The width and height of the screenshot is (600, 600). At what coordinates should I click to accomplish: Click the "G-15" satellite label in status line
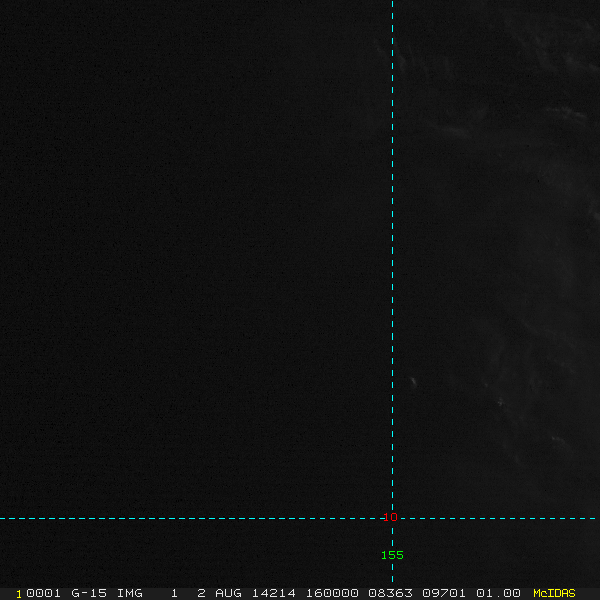coord(89,593)
